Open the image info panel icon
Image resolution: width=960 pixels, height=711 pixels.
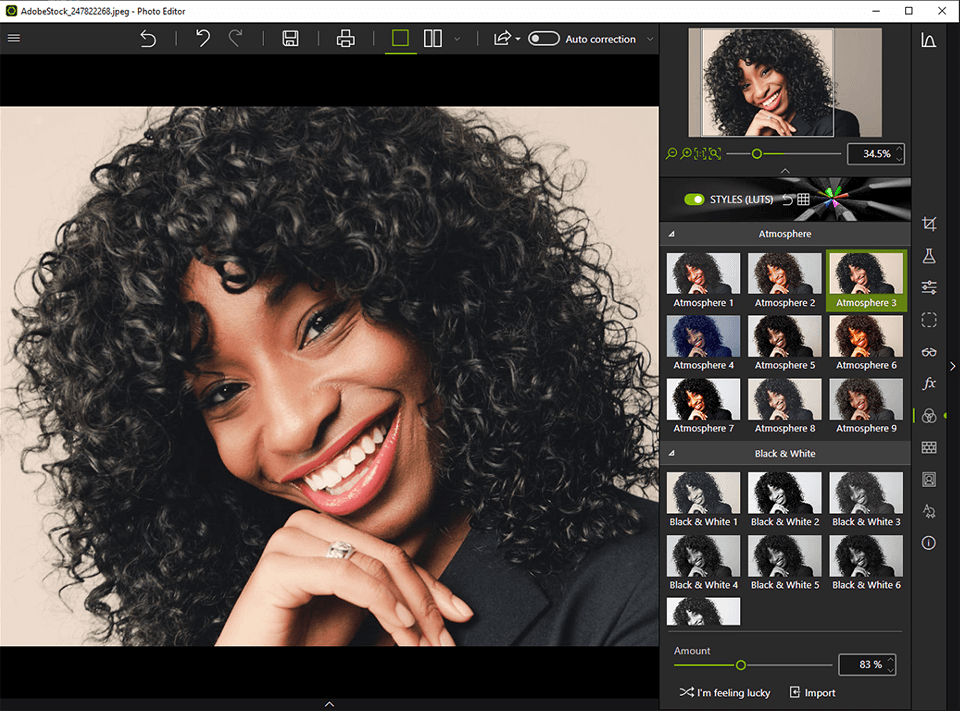(x=929, y=543)
